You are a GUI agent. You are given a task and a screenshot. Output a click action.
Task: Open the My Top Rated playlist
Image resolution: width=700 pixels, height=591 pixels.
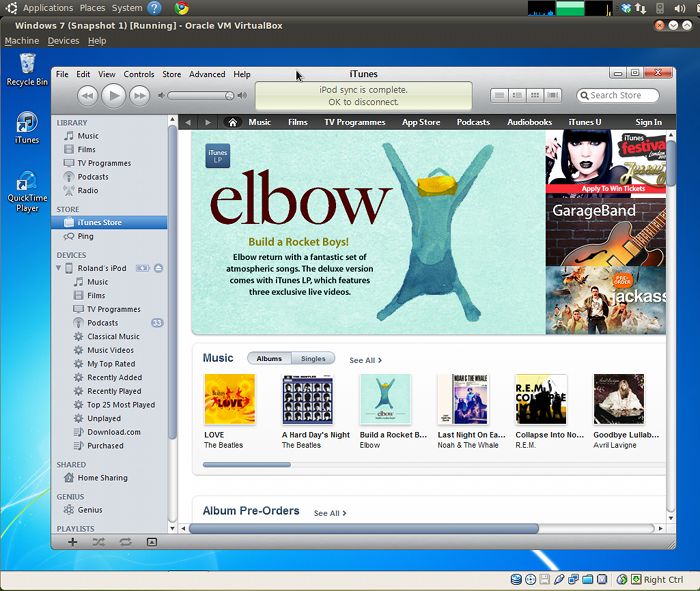(111, 364)
